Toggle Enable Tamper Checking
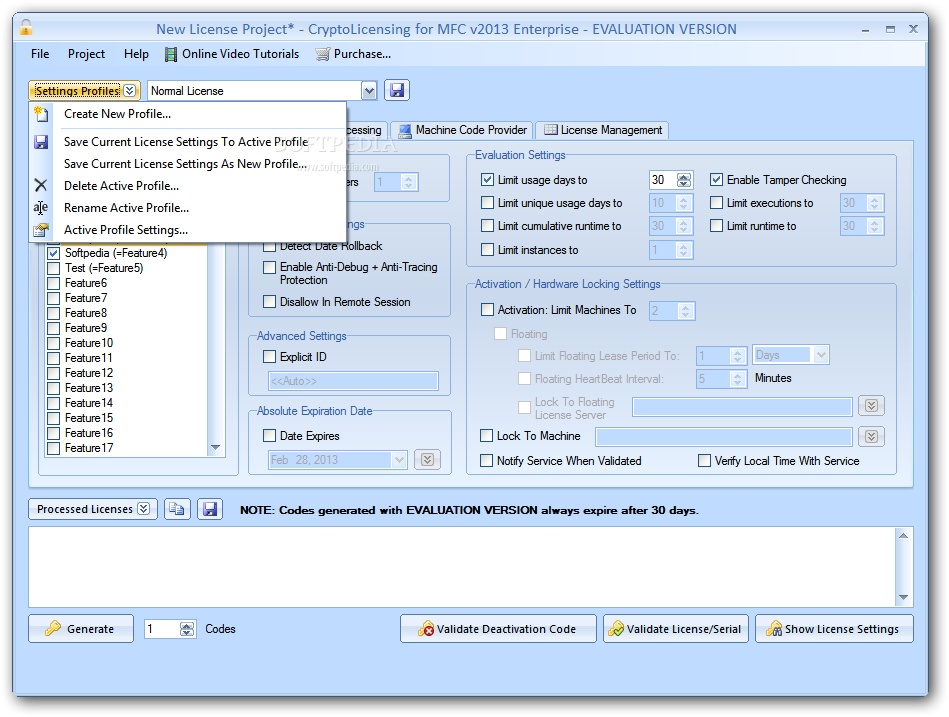Viewport: 949px width, 717px height. [717, 180]
